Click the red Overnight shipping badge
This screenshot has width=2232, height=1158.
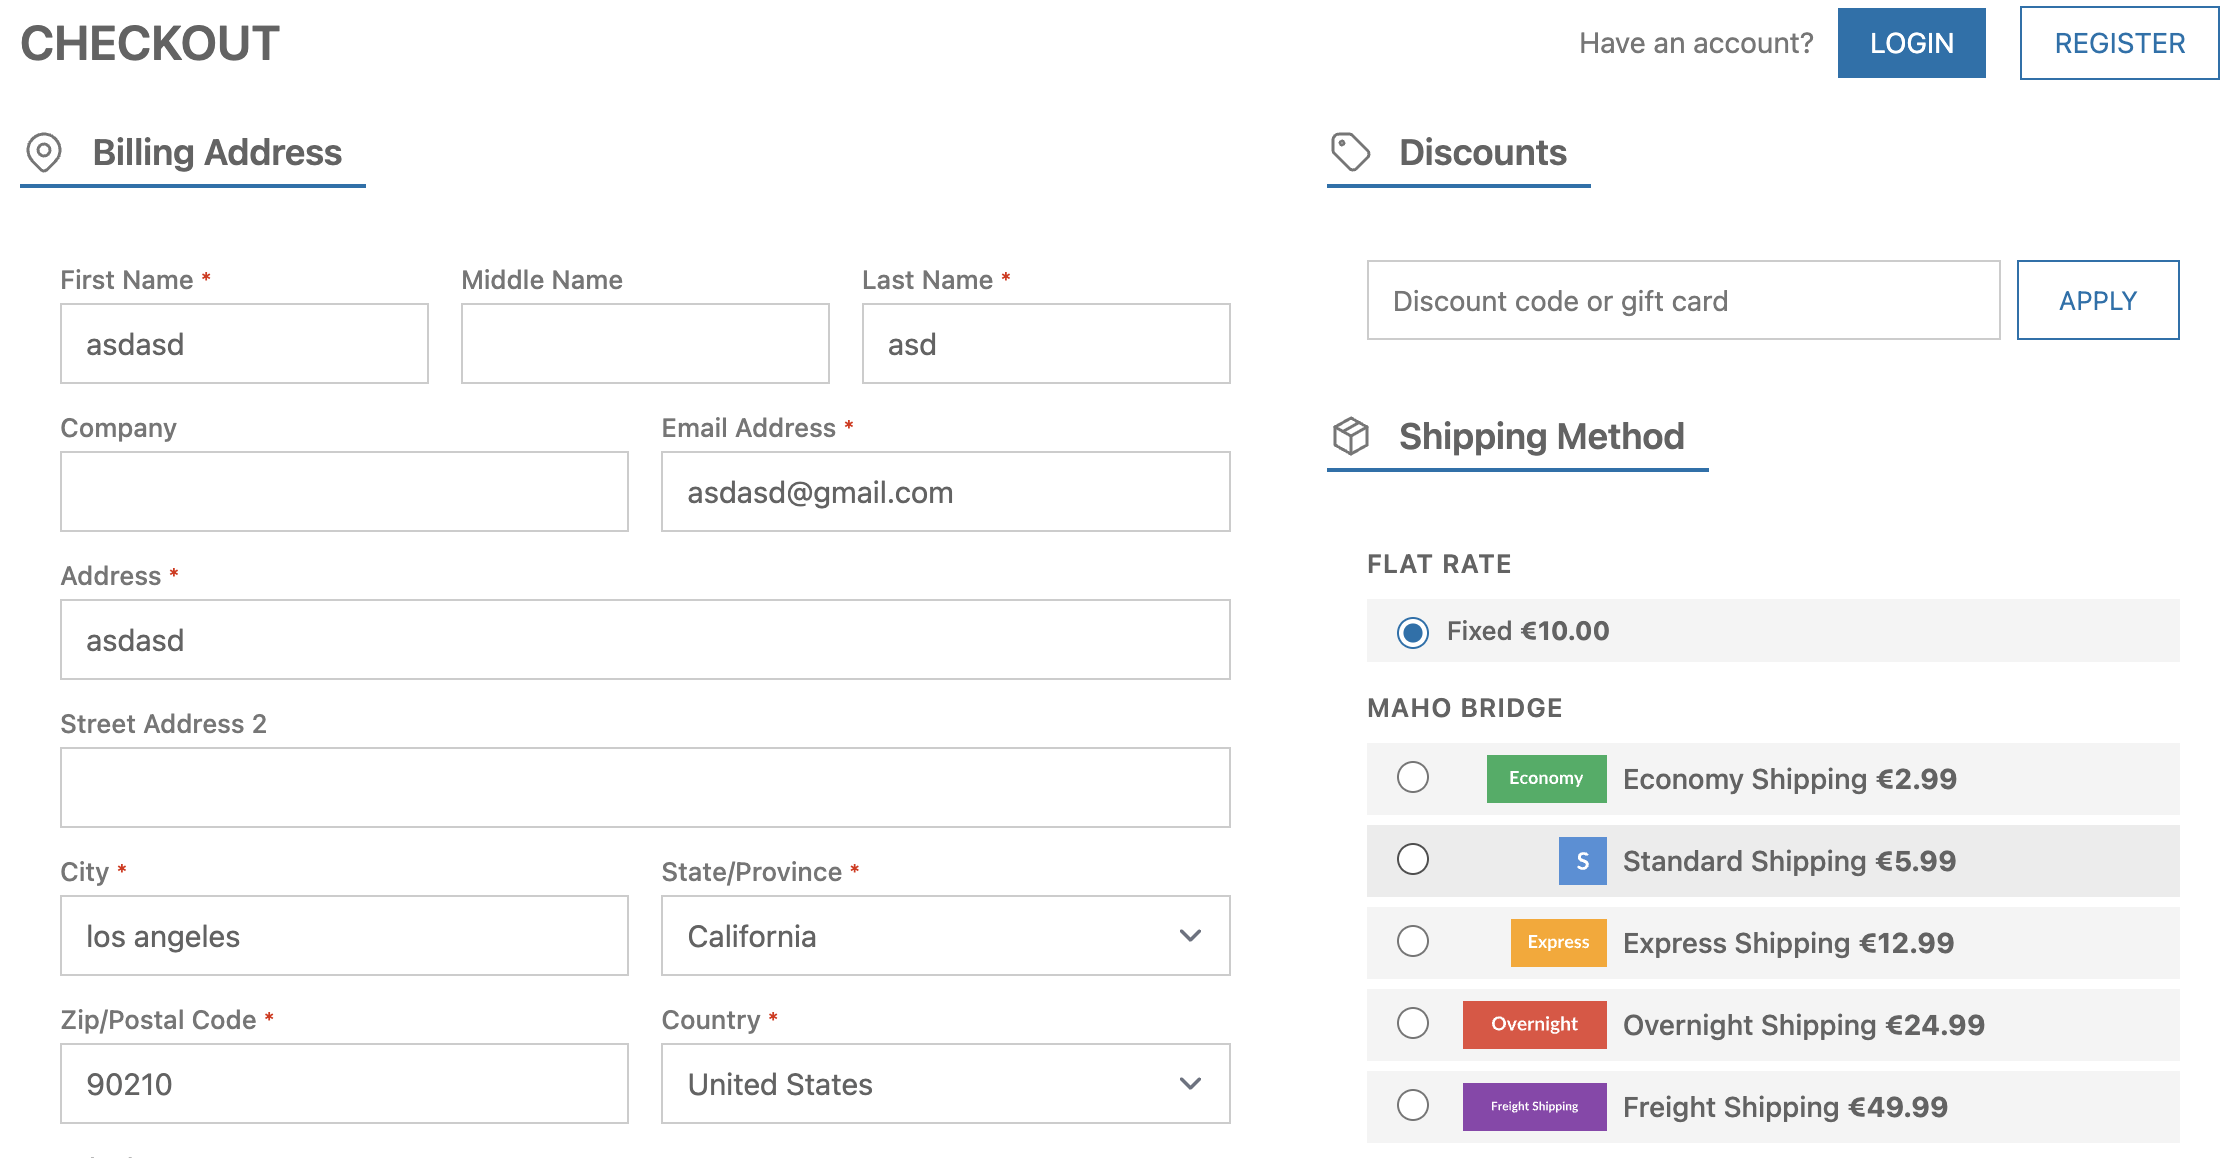pos(1534,1024)
